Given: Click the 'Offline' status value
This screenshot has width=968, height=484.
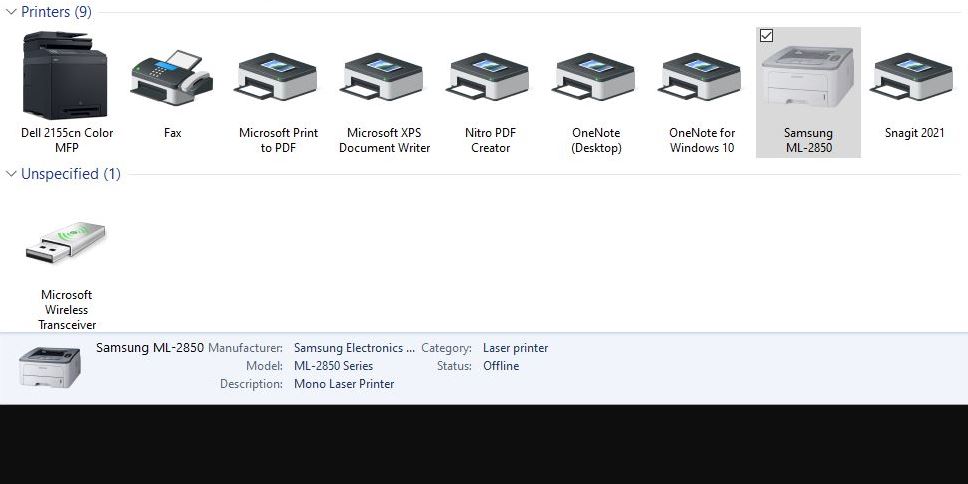Looking at the screenshot, I should click(x=501, y=366).
